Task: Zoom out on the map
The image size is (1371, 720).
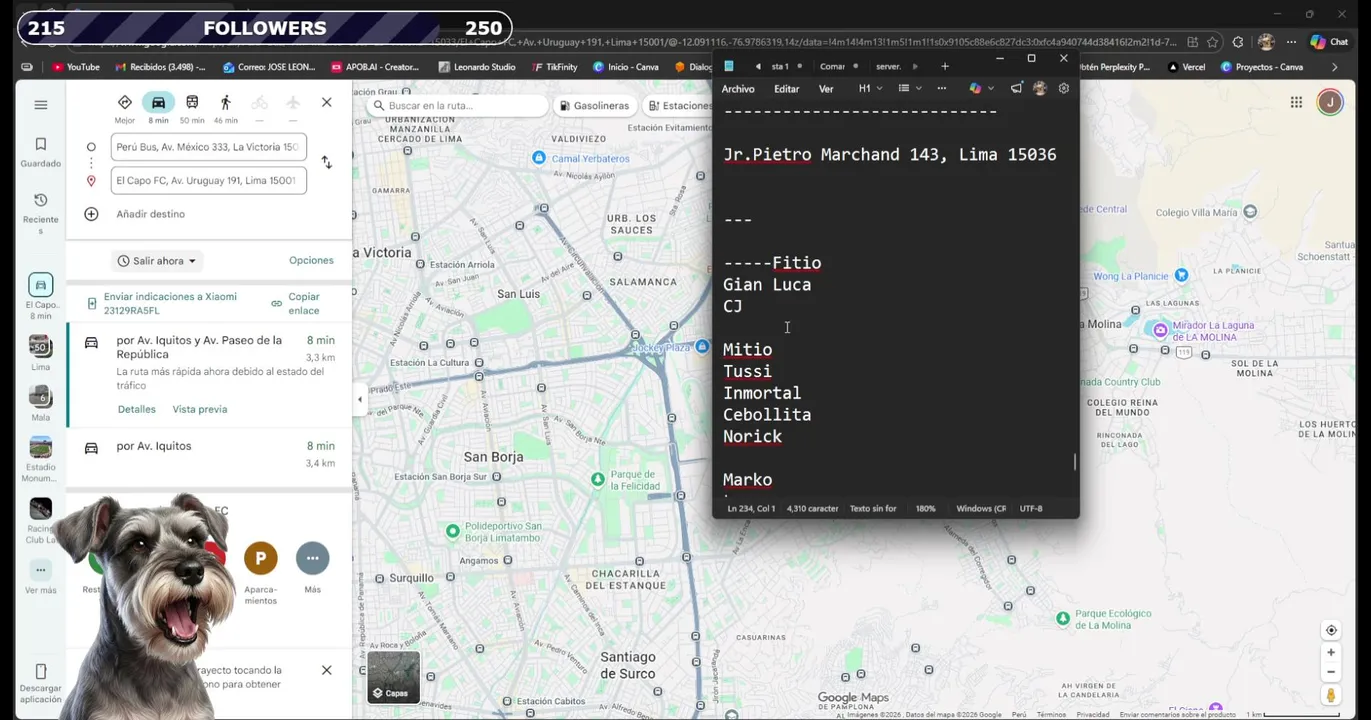Action: pos(1331,672)
